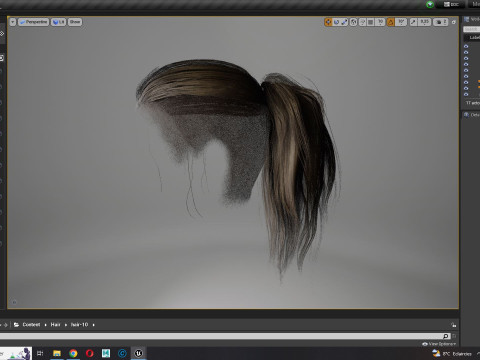Switch to Unreal Engine on the taskbar

139,353
